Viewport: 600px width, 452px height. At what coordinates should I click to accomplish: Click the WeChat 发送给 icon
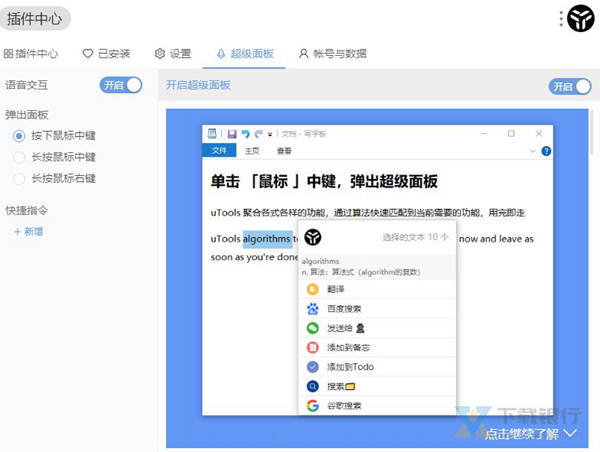coord(313,328)
